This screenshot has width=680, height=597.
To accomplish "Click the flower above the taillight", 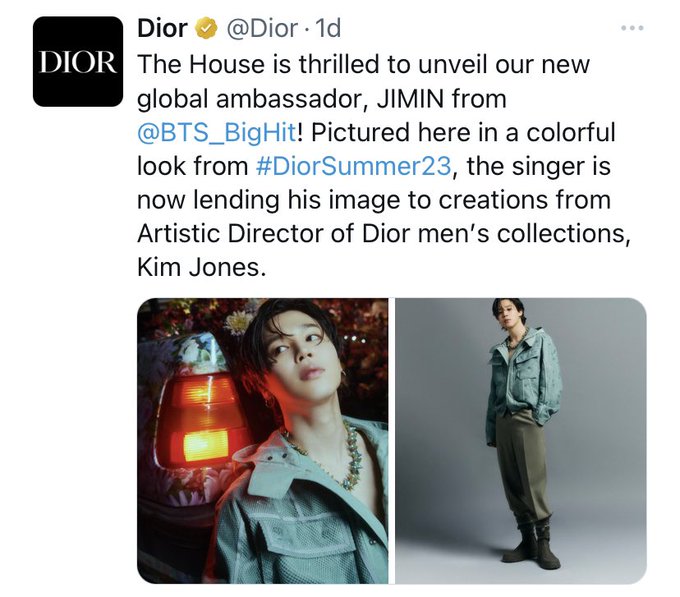I will point(240,323).
